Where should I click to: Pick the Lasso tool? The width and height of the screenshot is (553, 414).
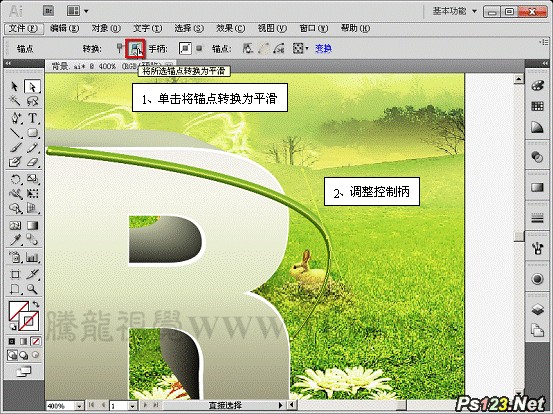[x=32, y=101]
